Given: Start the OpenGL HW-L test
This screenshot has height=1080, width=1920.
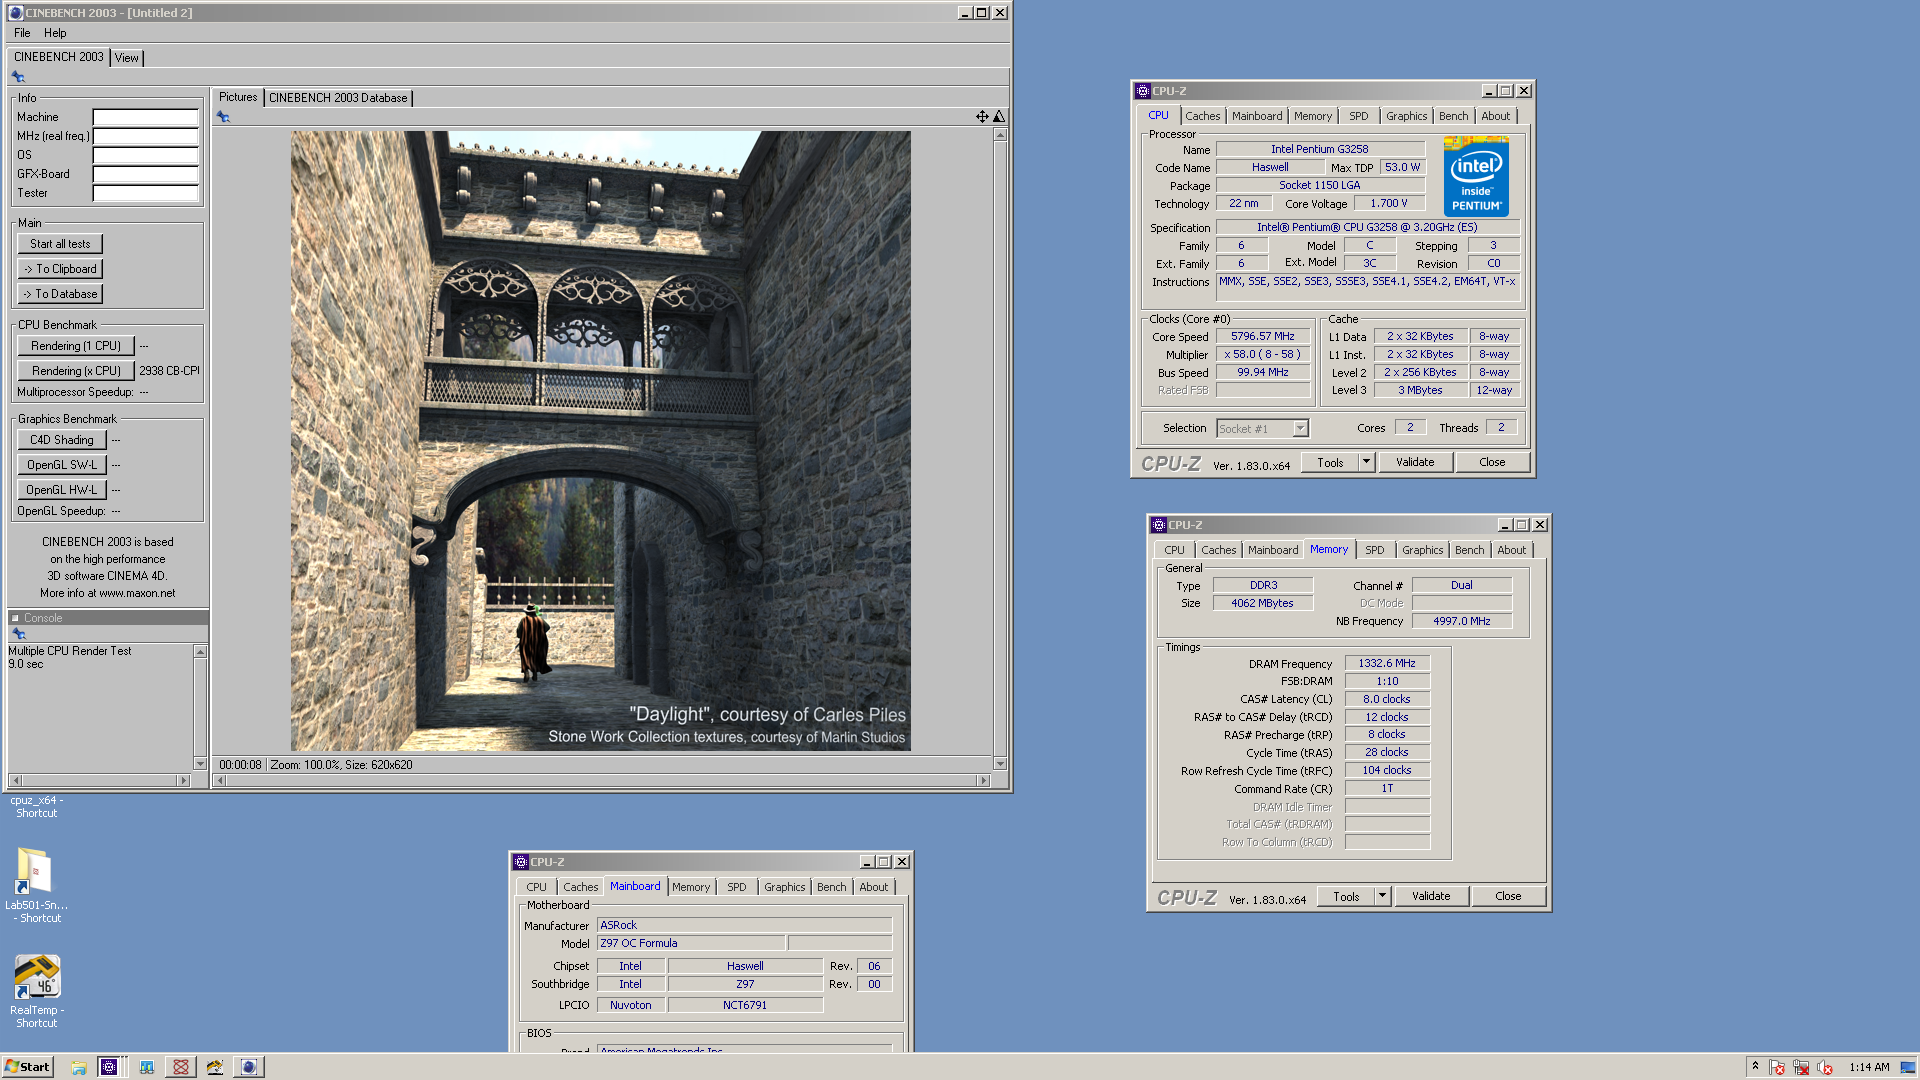Looking at the screenshot, I should [62, 490].
